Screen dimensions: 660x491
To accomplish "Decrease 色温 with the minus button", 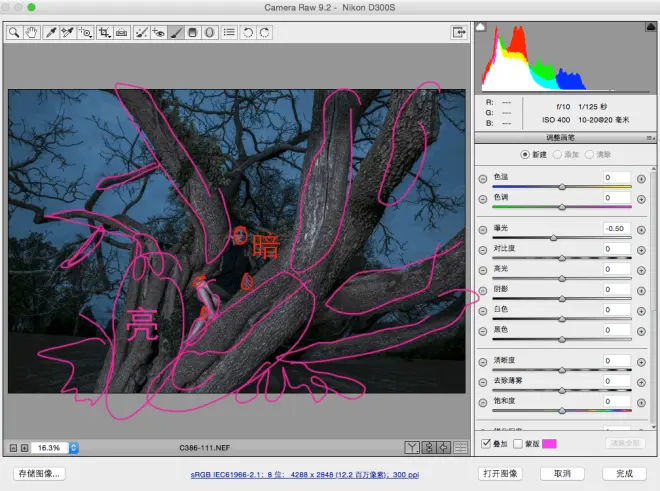I will pyautogui.click(x=483, y=179).
